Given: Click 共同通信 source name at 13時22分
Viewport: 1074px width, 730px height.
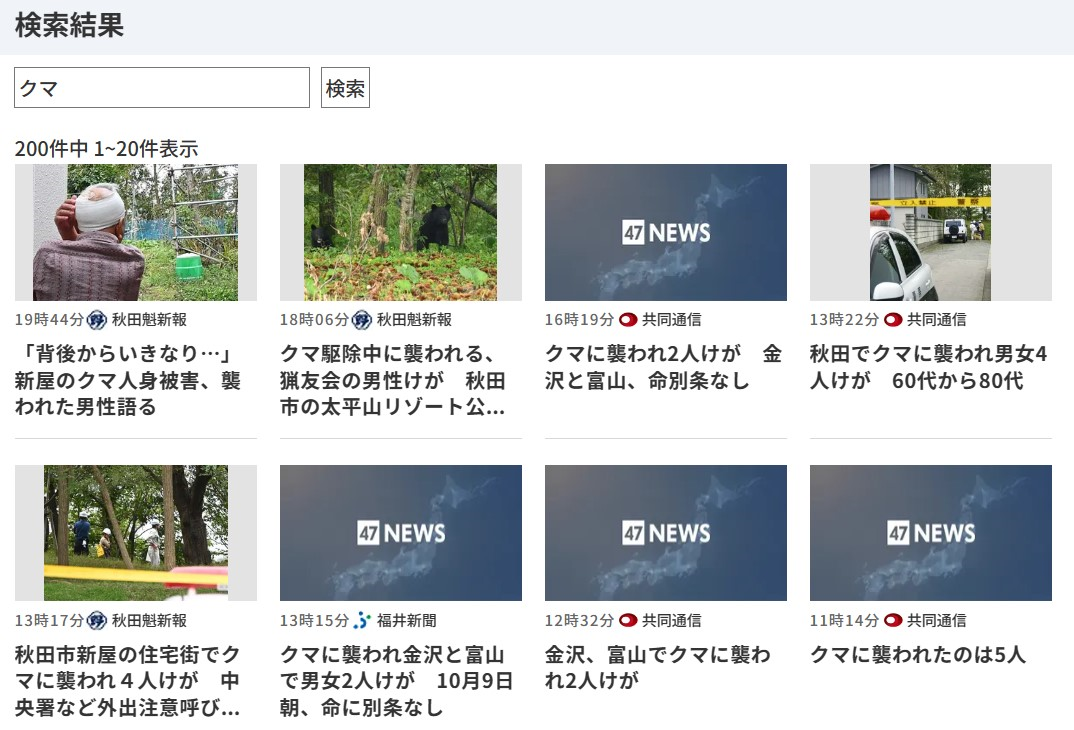Looking at the screenshot, I should click(936, 320).
